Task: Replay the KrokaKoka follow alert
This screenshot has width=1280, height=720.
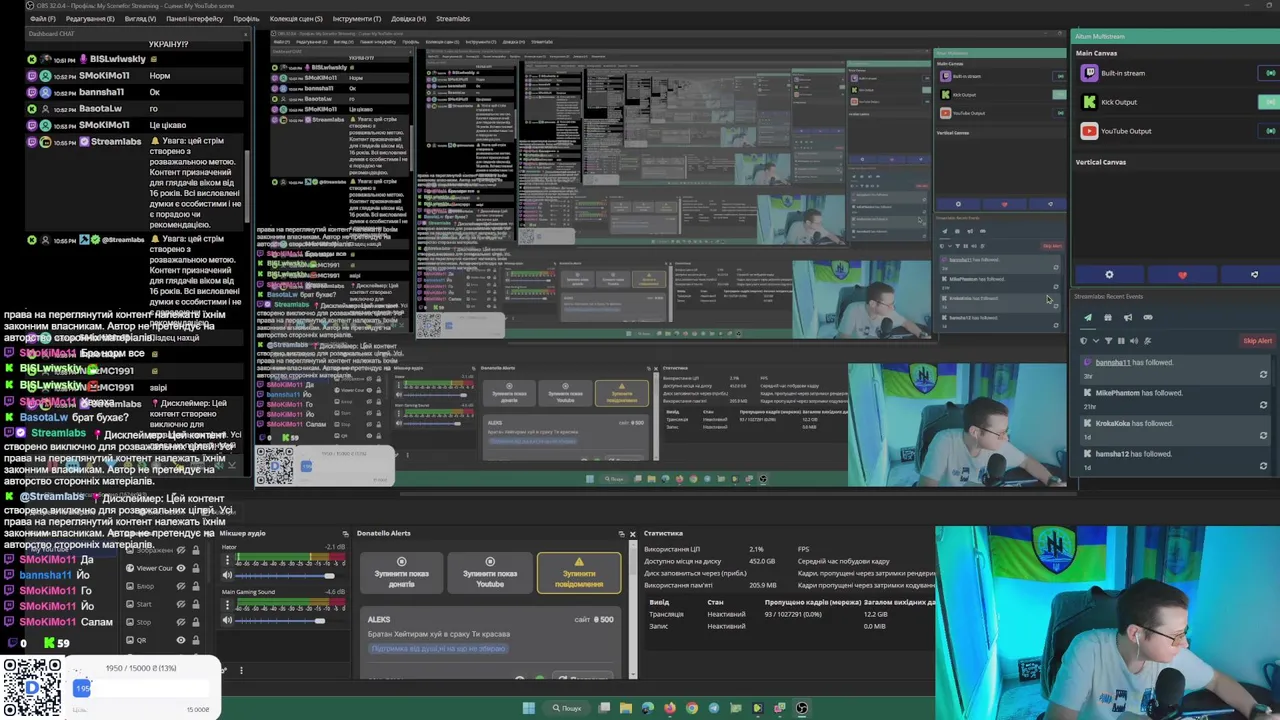Action: [x=1263, y=435]
